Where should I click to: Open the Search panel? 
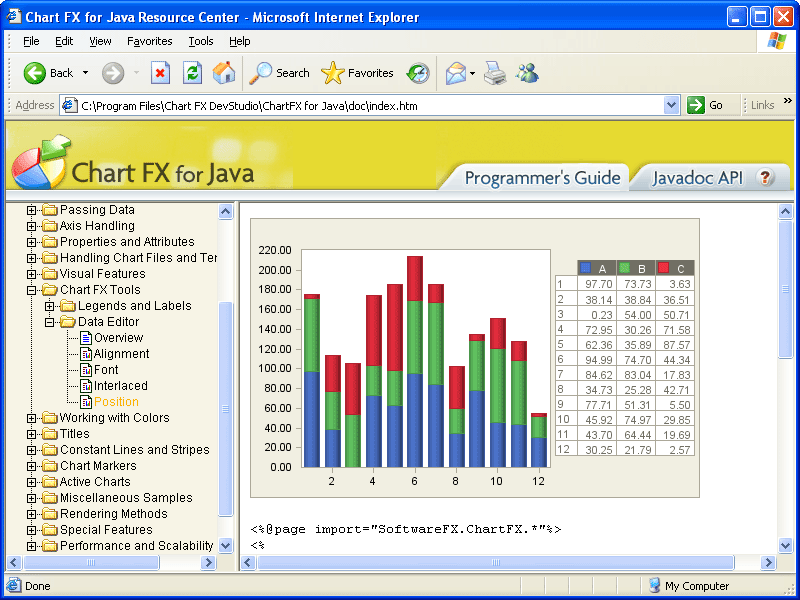[x=280, y=72]
